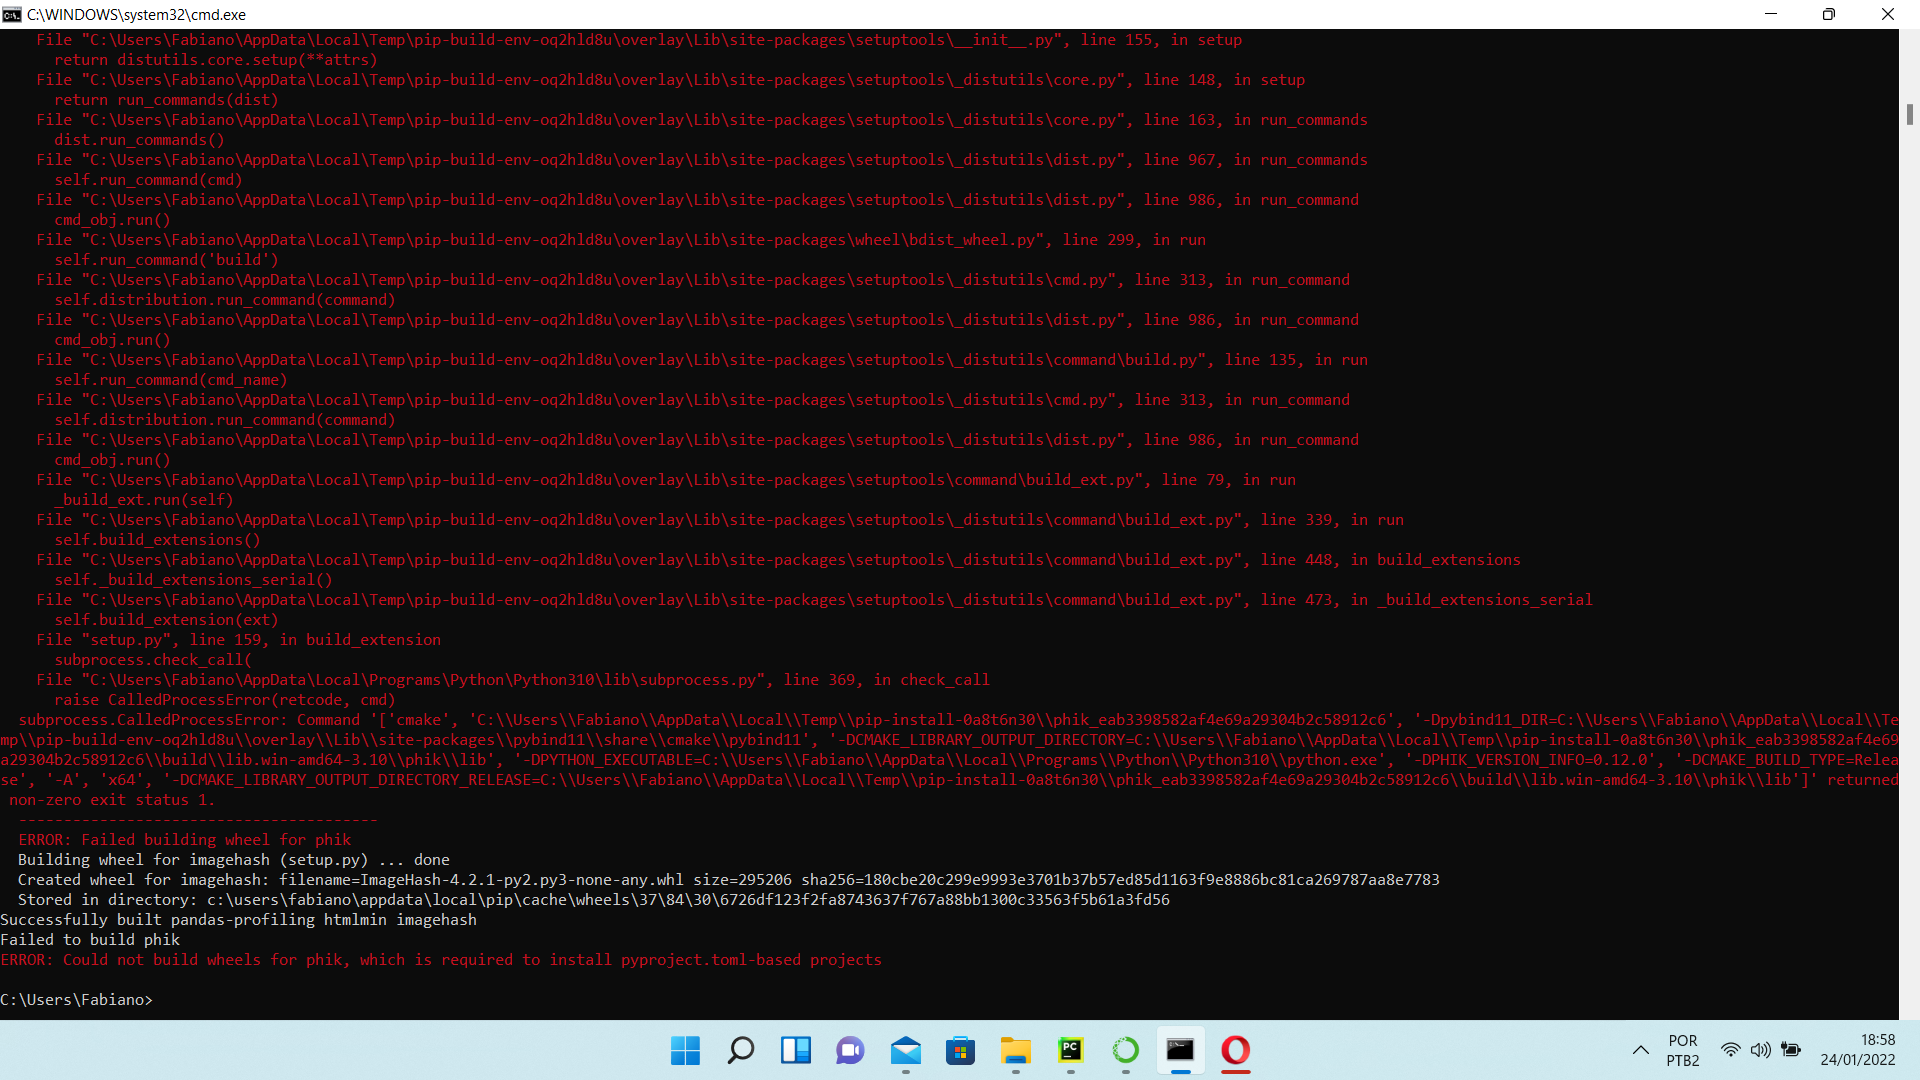Open the cmd.exe window system menu
Image resolution: width=1920 pixels, height=1080 pixels.
pyautogui.click(x=11, y=14)
